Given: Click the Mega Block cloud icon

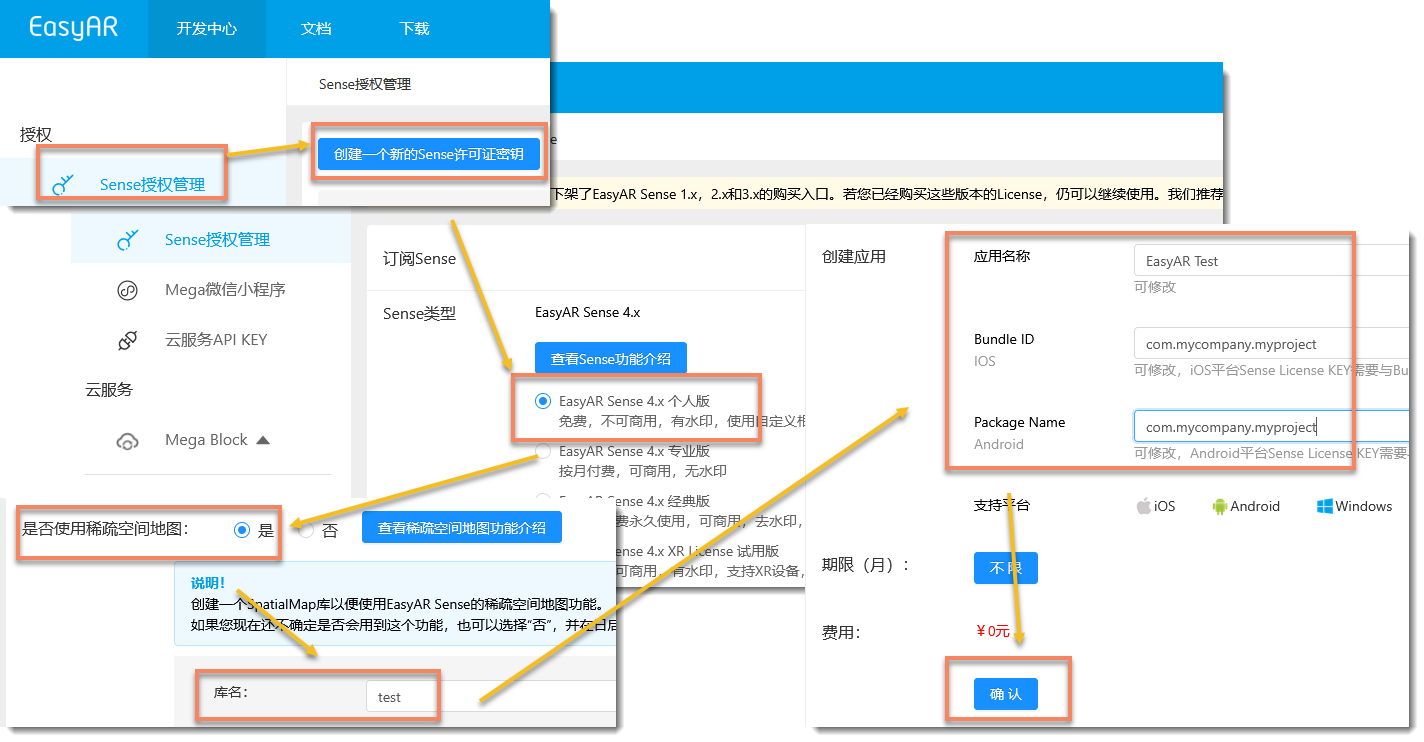Looking at the screenshot, I should (127, 441).
